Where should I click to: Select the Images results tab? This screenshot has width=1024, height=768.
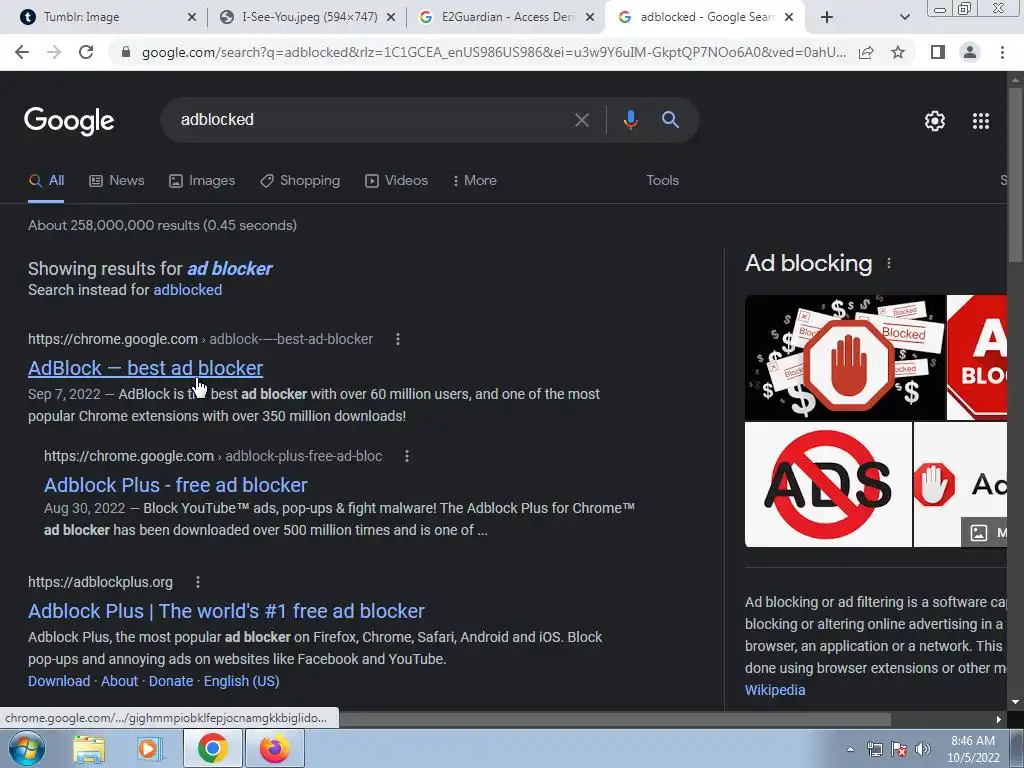tap(202, 180)
